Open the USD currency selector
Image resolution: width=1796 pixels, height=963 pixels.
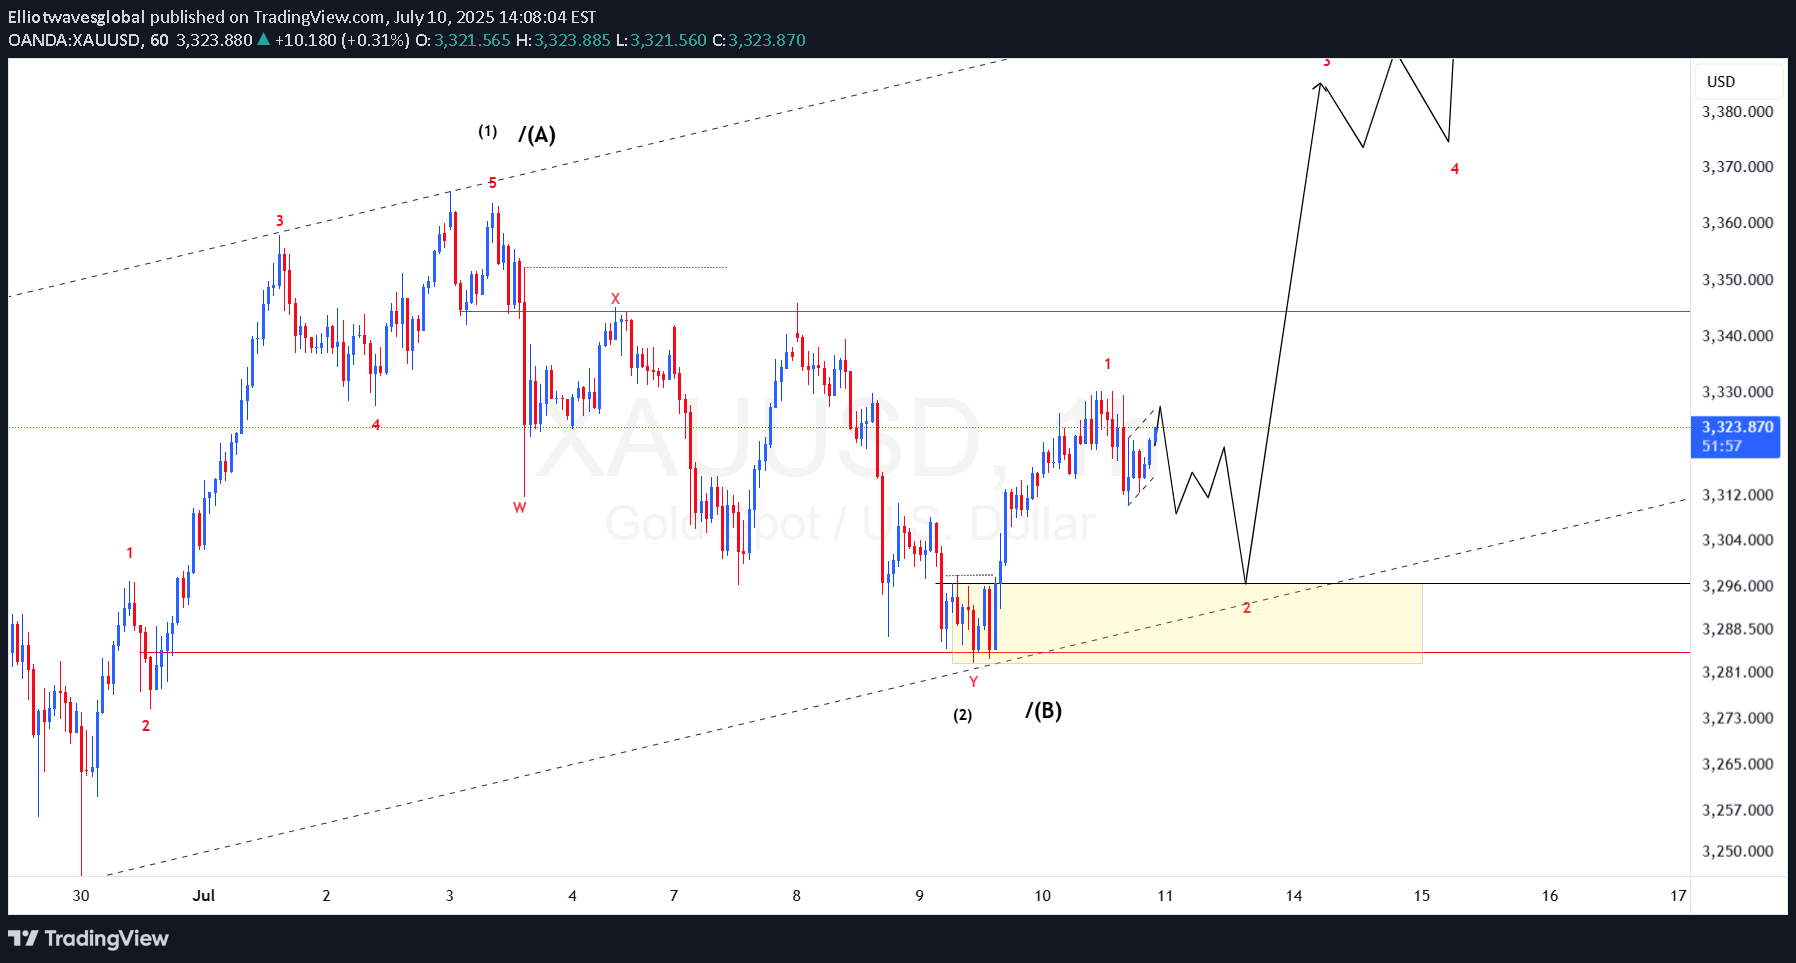click(x=1721, y=82)
